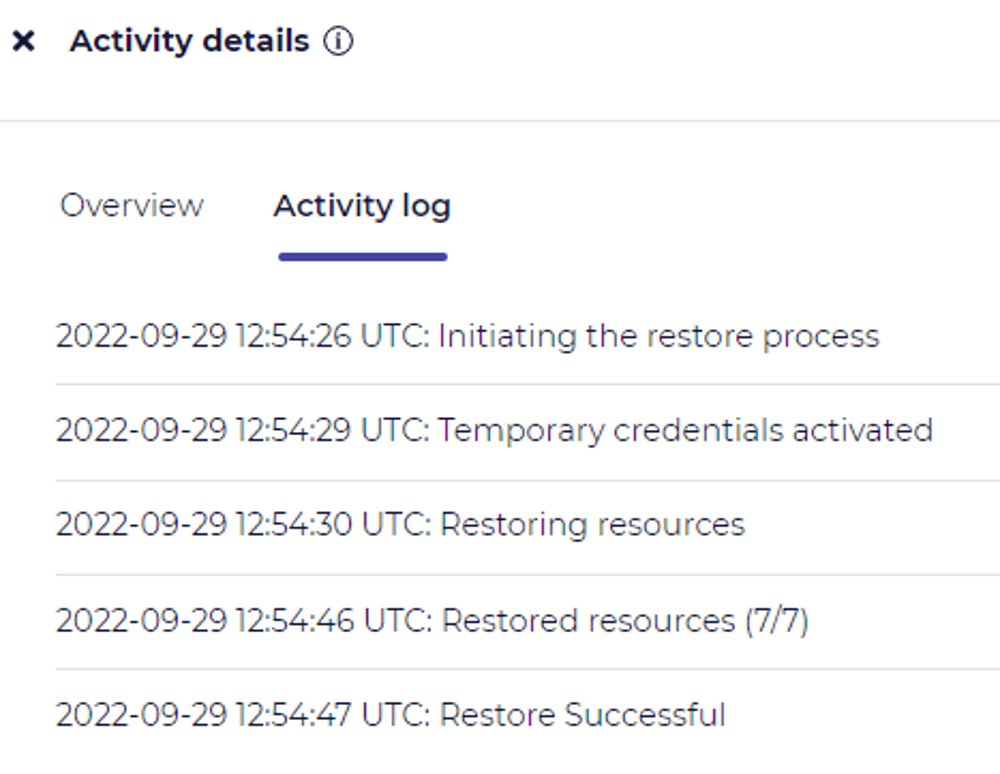Select the Restore Successful log entry

(x=390, y=714)
